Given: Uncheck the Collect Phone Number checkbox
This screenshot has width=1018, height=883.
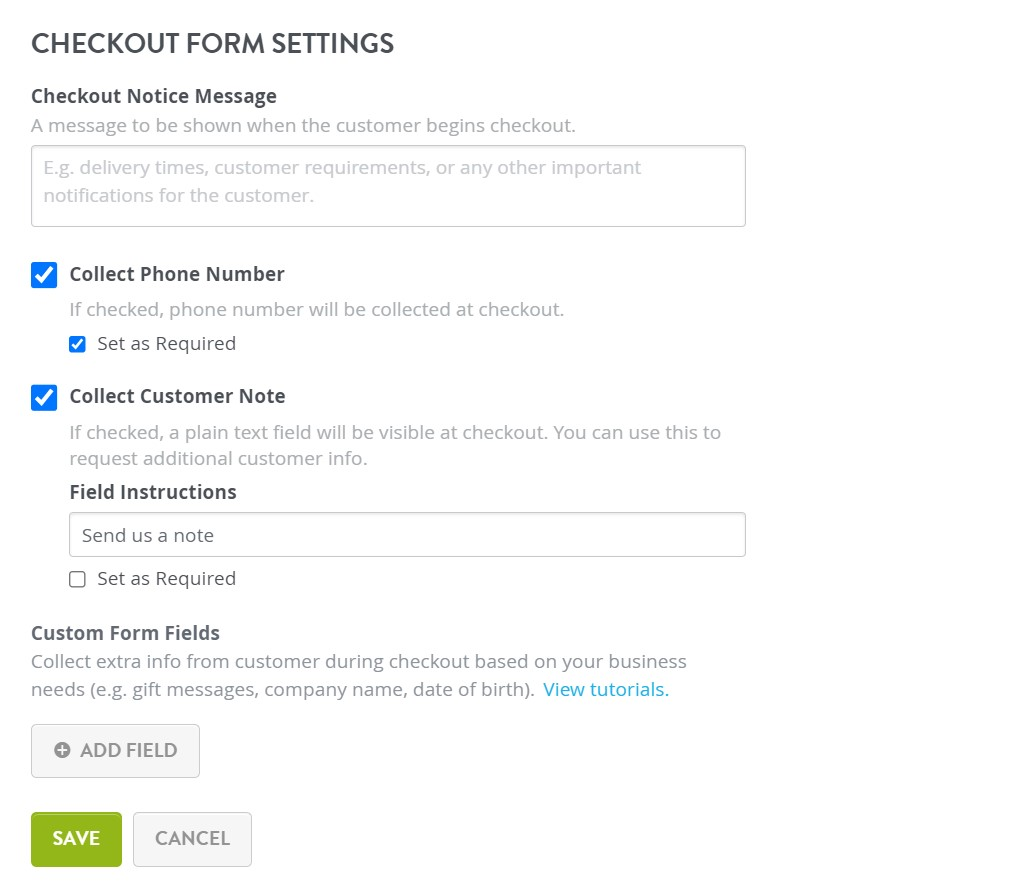Looking at the screenshot, I should coord(44,275).
